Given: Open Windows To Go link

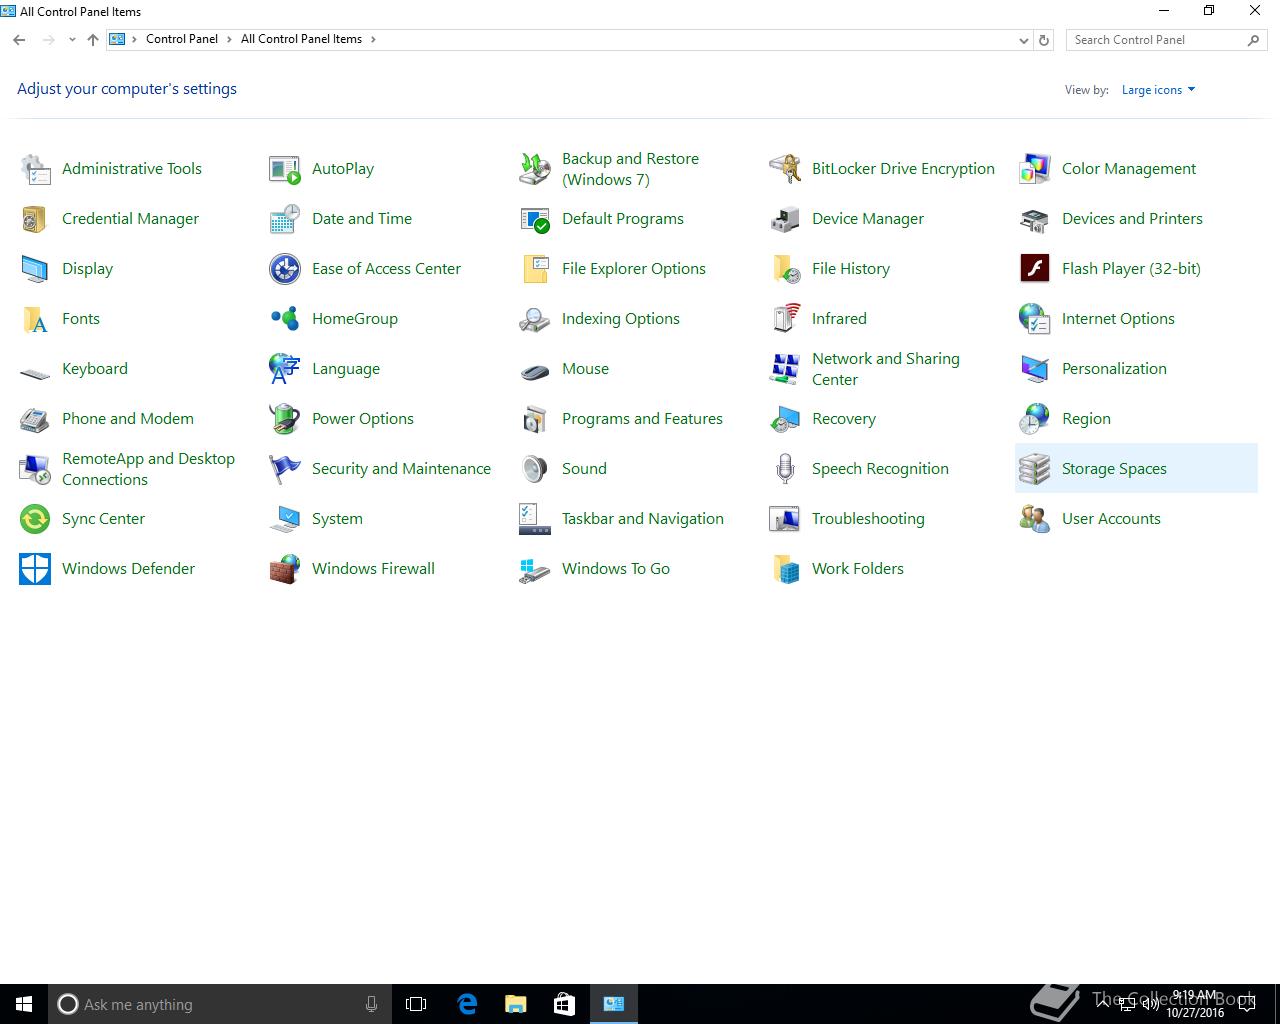Looking at the screenshot, I should (616, 569).
